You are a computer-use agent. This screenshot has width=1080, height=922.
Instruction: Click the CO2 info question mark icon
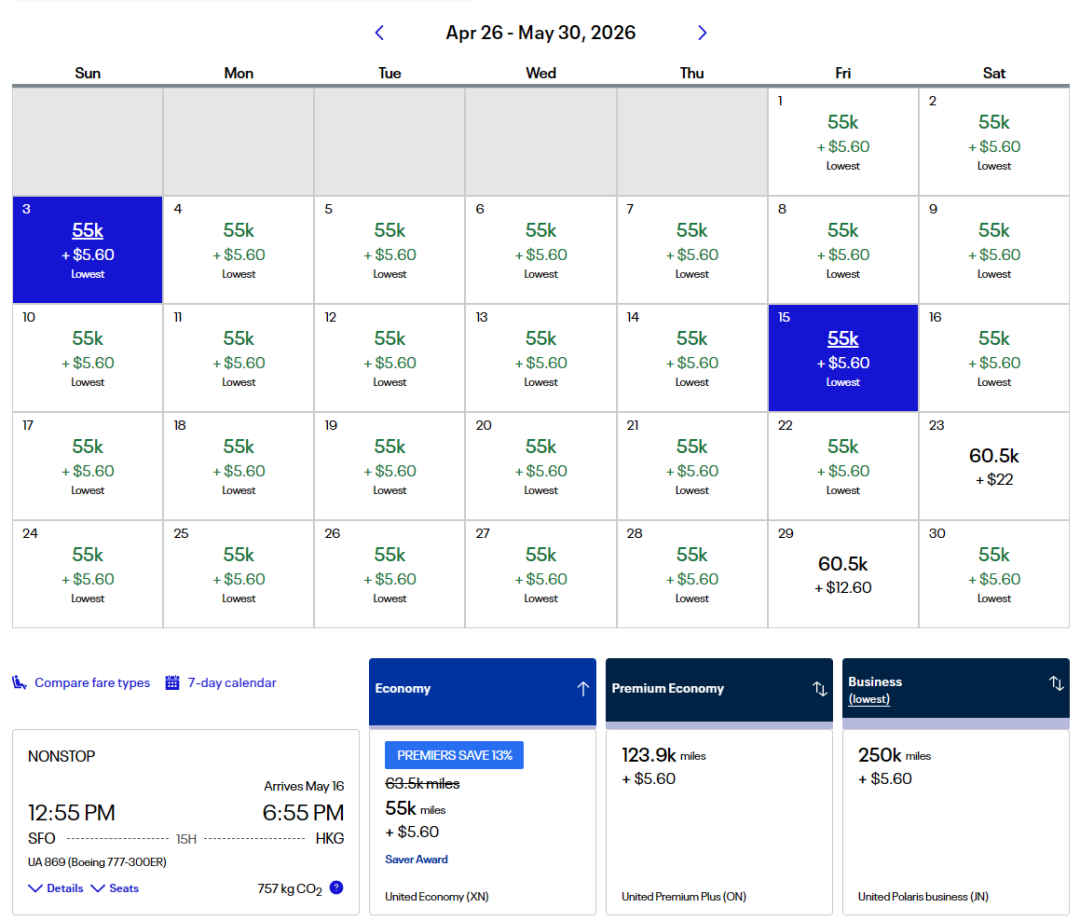click(336, 887)
